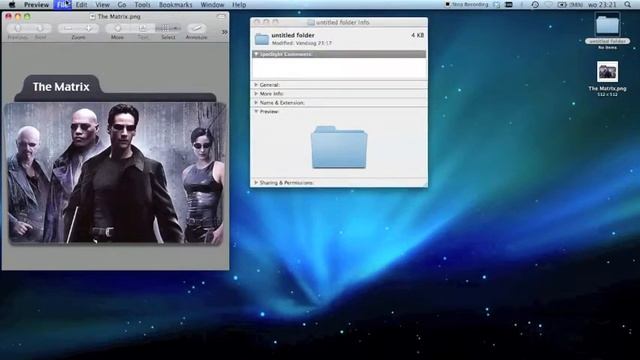Image resolution: width=640 pixels, height=360 pixels.
Task: Click the untitled folder Info window title
Action: [342, 22]
